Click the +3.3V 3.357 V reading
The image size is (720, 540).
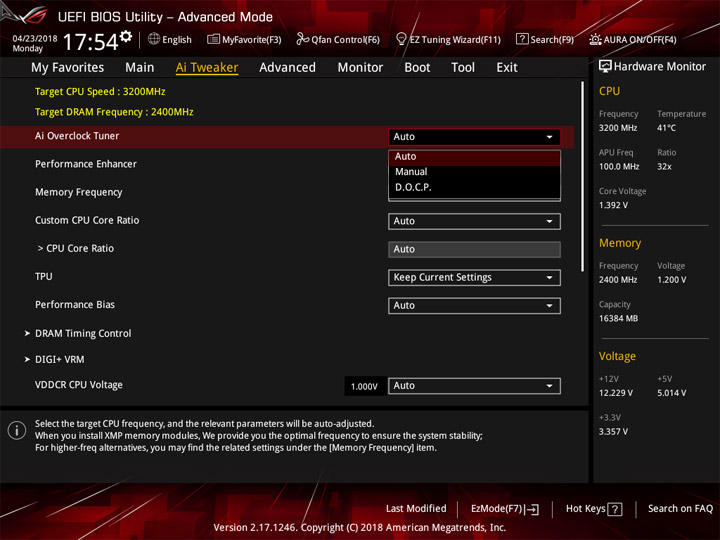coord(613,432)
